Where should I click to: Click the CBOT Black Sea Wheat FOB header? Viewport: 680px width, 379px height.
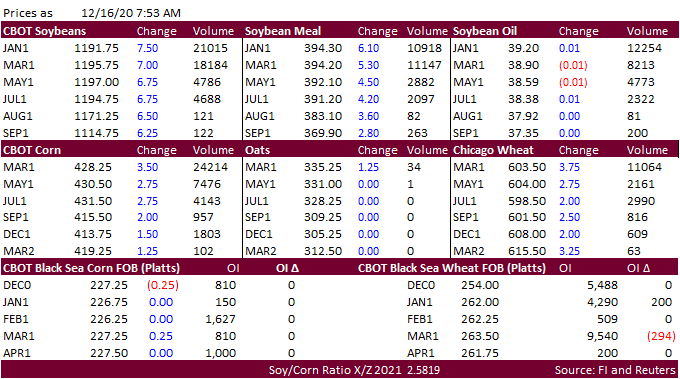[x=451, y=268]
